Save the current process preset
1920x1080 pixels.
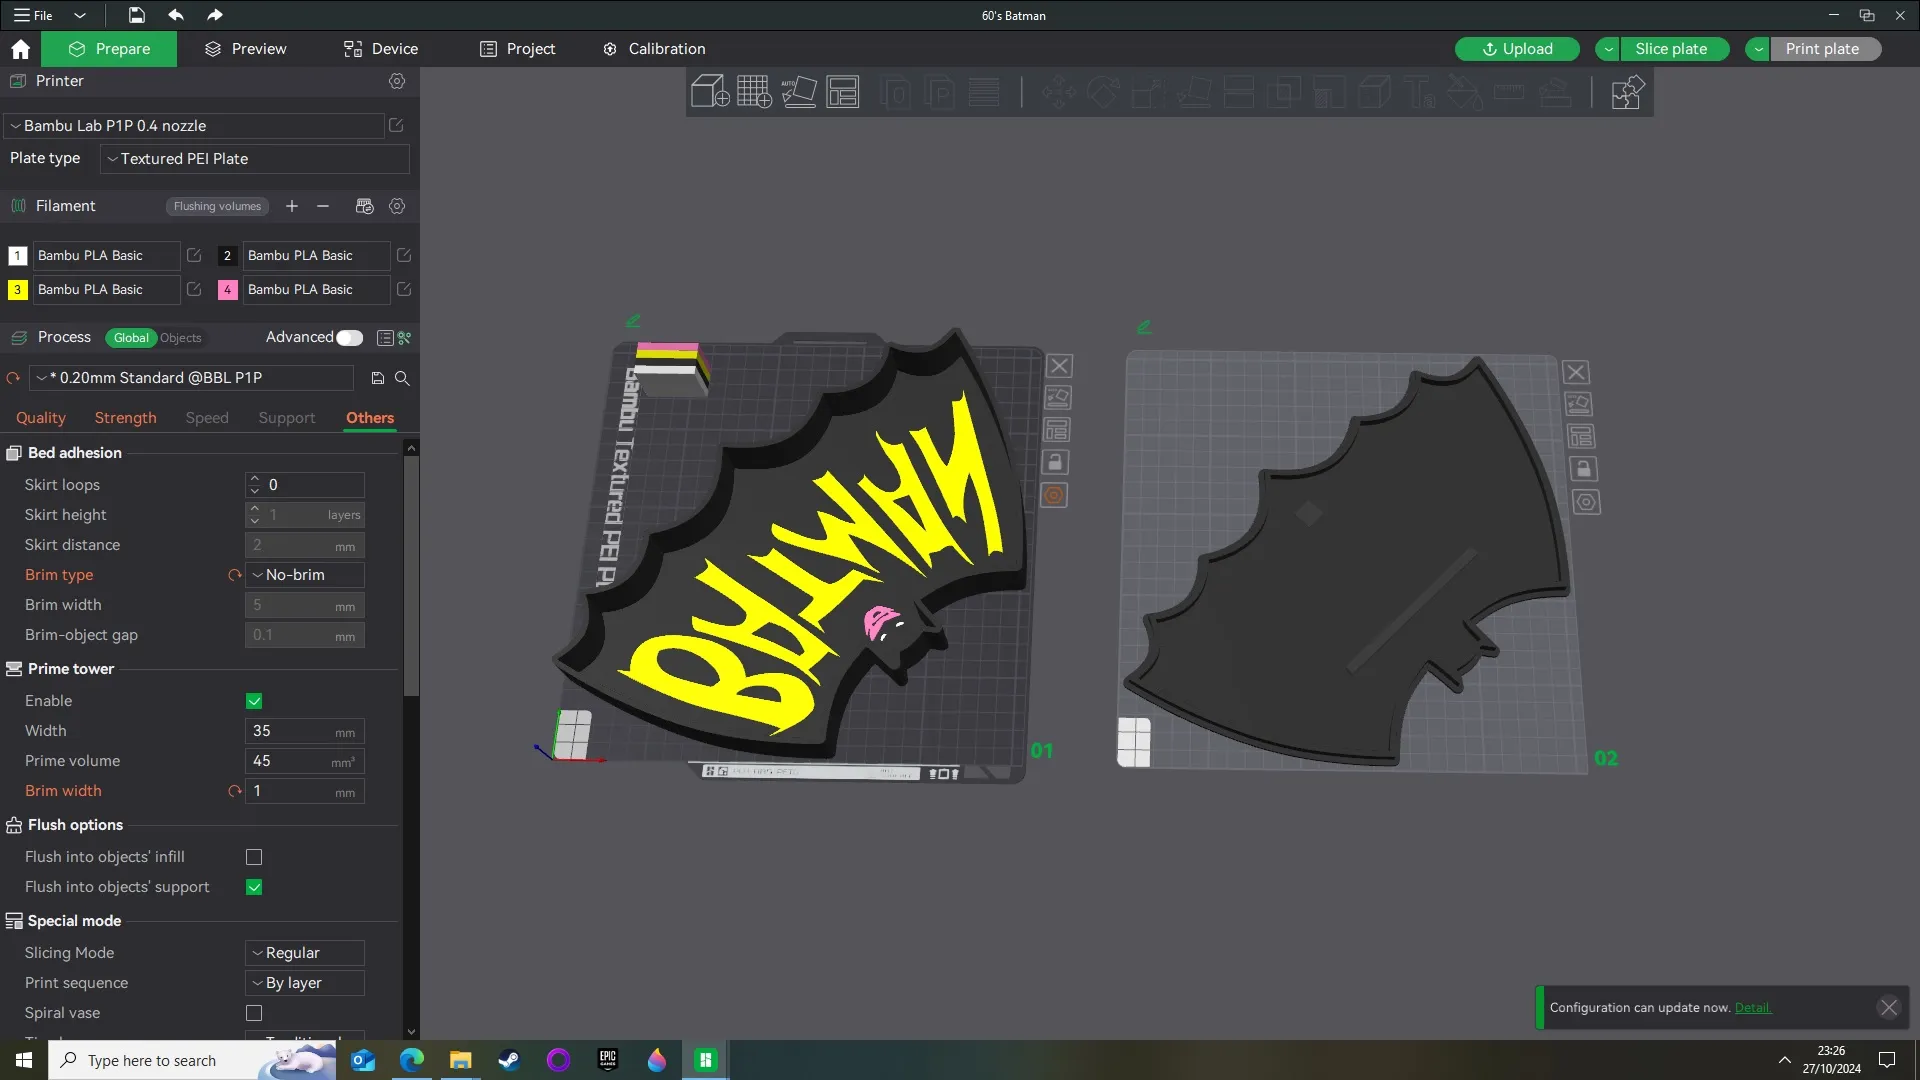click(x=378, y=378)
